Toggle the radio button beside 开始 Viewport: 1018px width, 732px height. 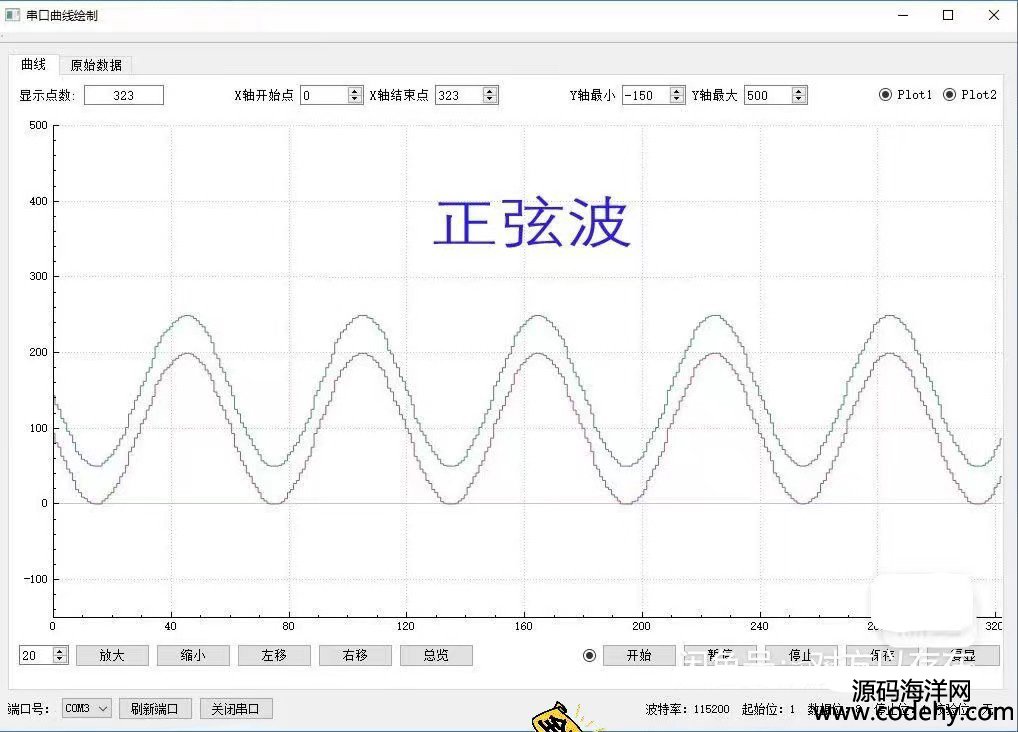590,655
